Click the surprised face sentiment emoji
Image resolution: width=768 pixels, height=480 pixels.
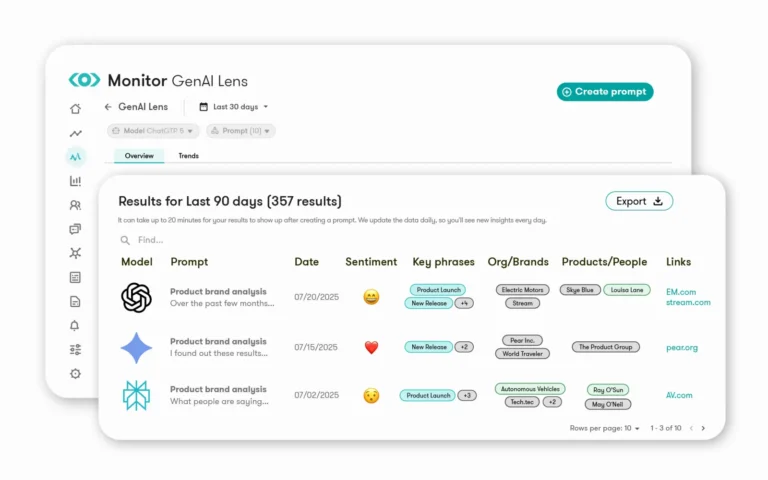[371, 395]
